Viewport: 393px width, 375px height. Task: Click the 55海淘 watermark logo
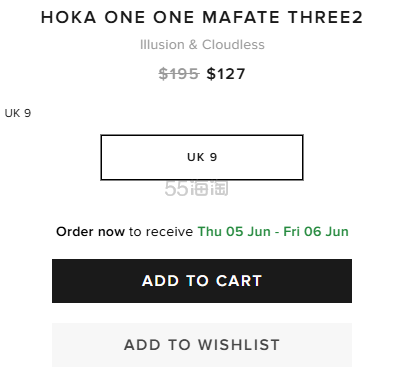[x=196, y=188]
